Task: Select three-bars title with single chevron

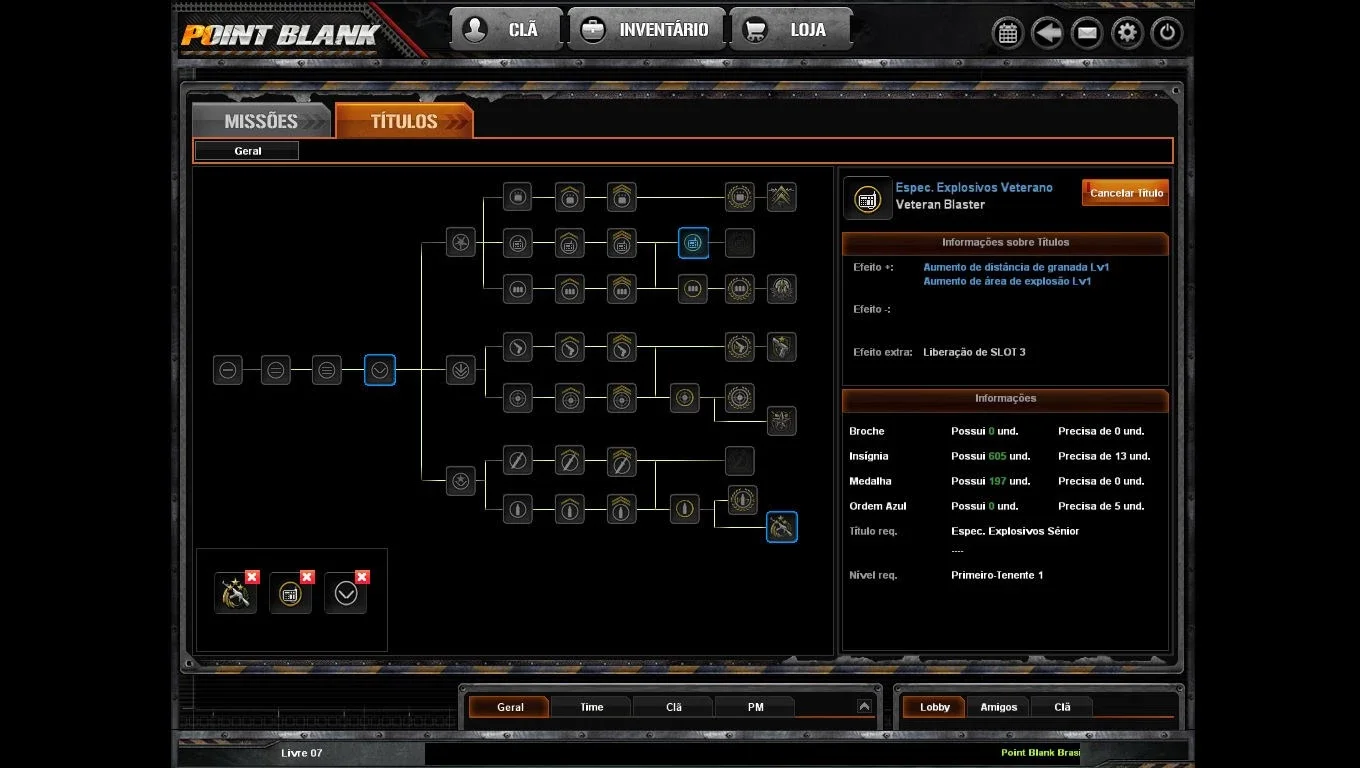Action: click(x=570, y=289)
